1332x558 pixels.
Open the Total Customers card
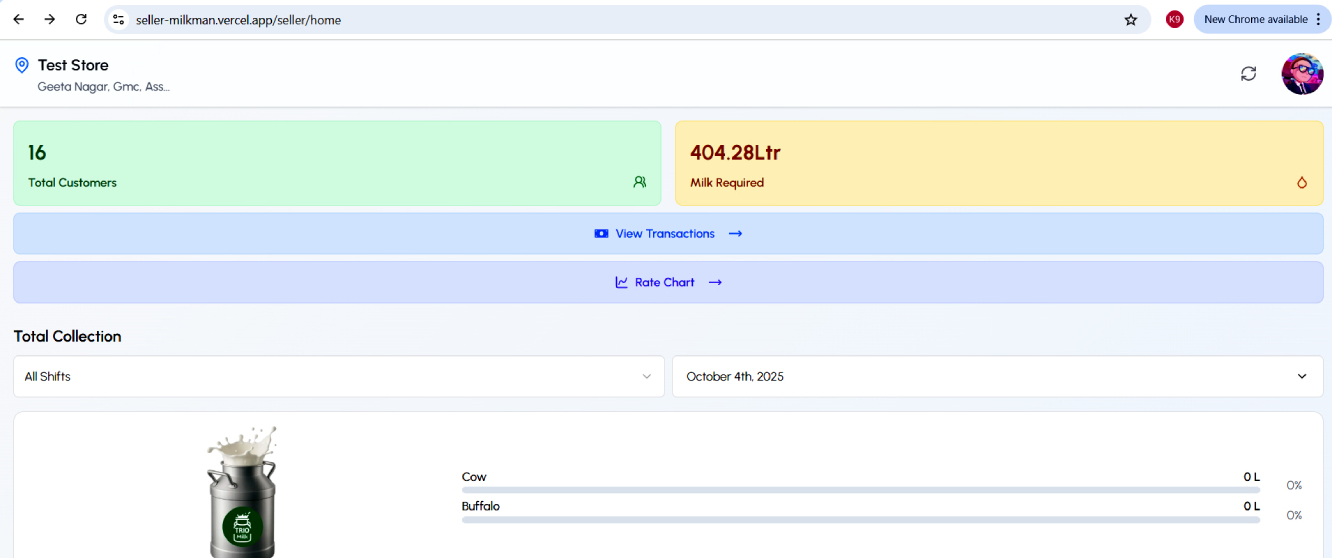(337, 163)
